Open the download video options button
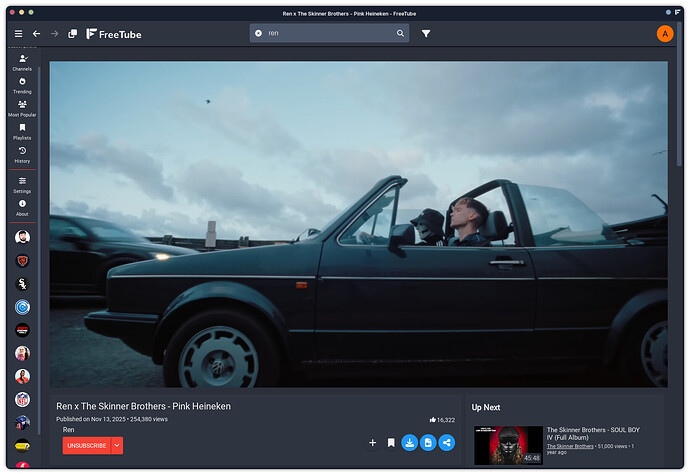Screen dimensions: 690x474 [409, 442]
